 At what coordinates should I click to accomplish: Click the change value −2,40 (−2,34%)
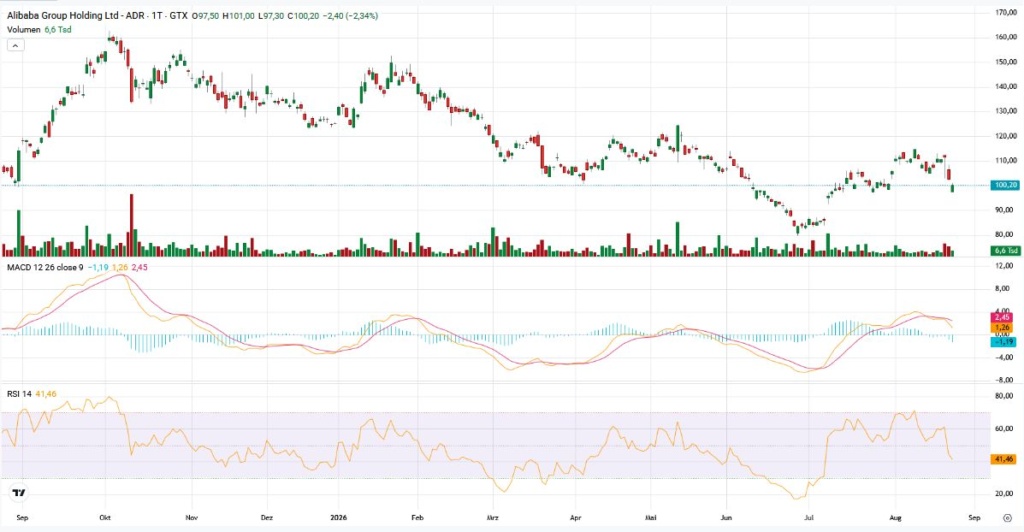(350, 16)
